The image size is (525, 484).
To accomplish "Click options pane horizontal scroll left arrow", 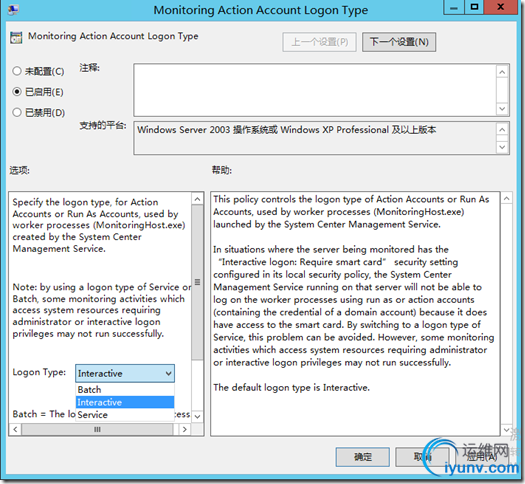I will [15, 429].
